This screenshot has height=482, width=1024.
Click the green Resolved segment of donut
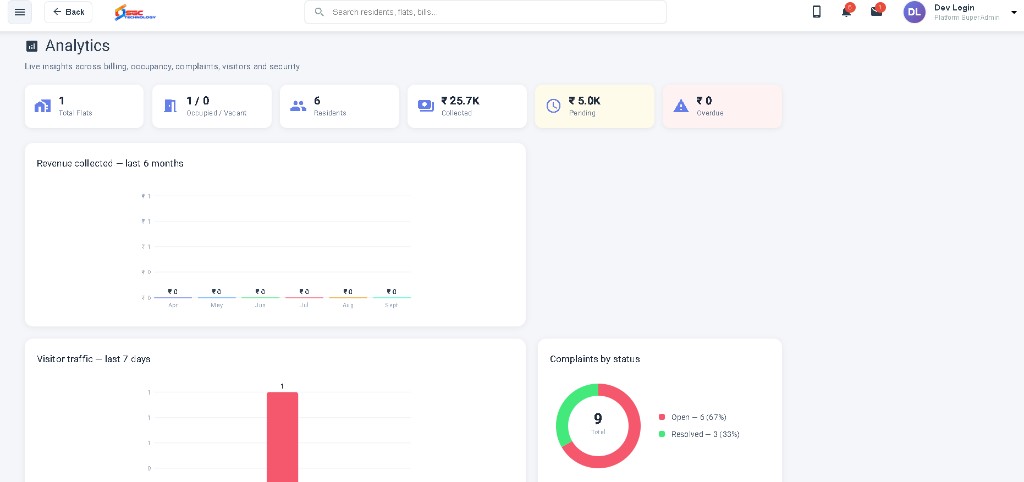[567, 411]
